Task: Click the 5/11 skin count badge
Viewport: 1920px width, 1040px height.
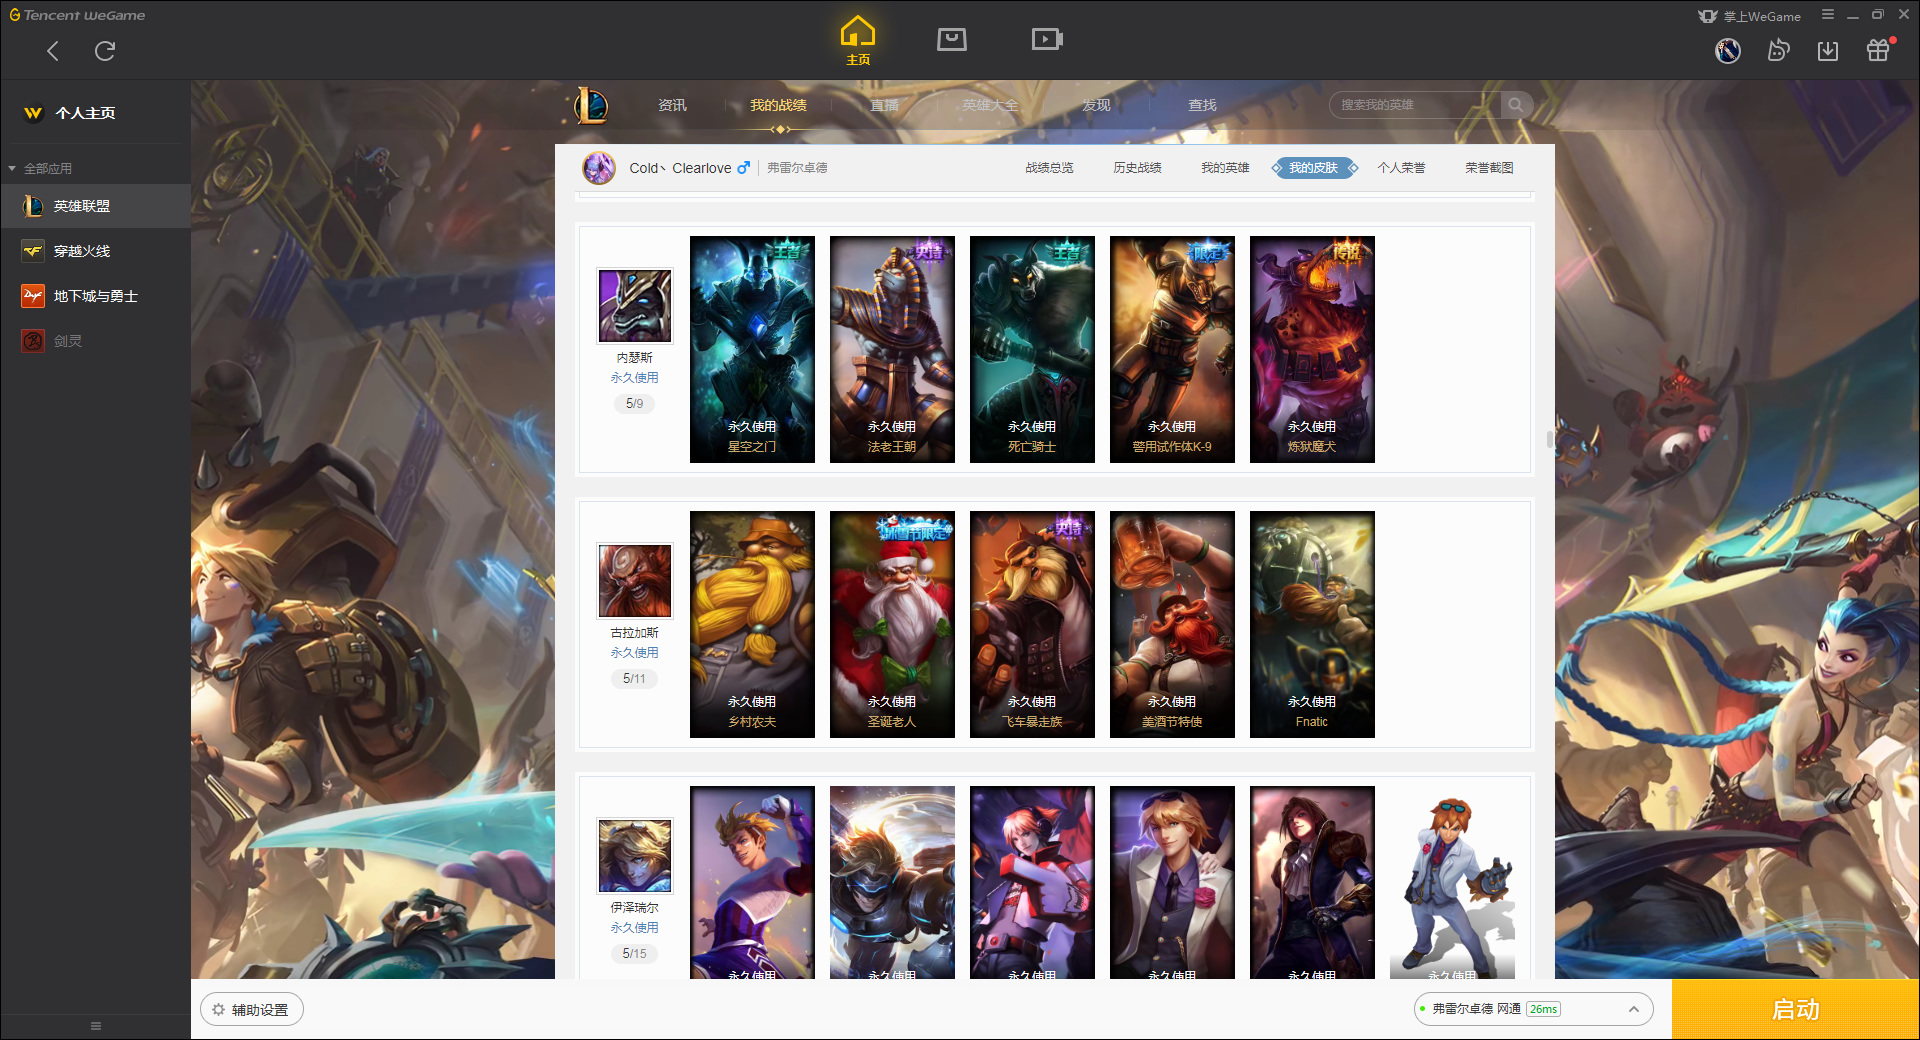Action: [x=635, y=679]
